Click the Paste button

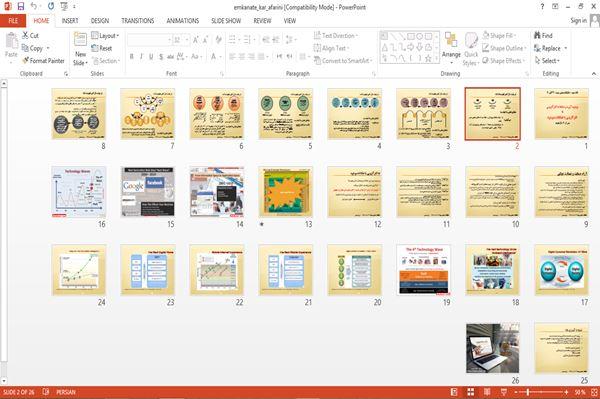coord(11,45)
